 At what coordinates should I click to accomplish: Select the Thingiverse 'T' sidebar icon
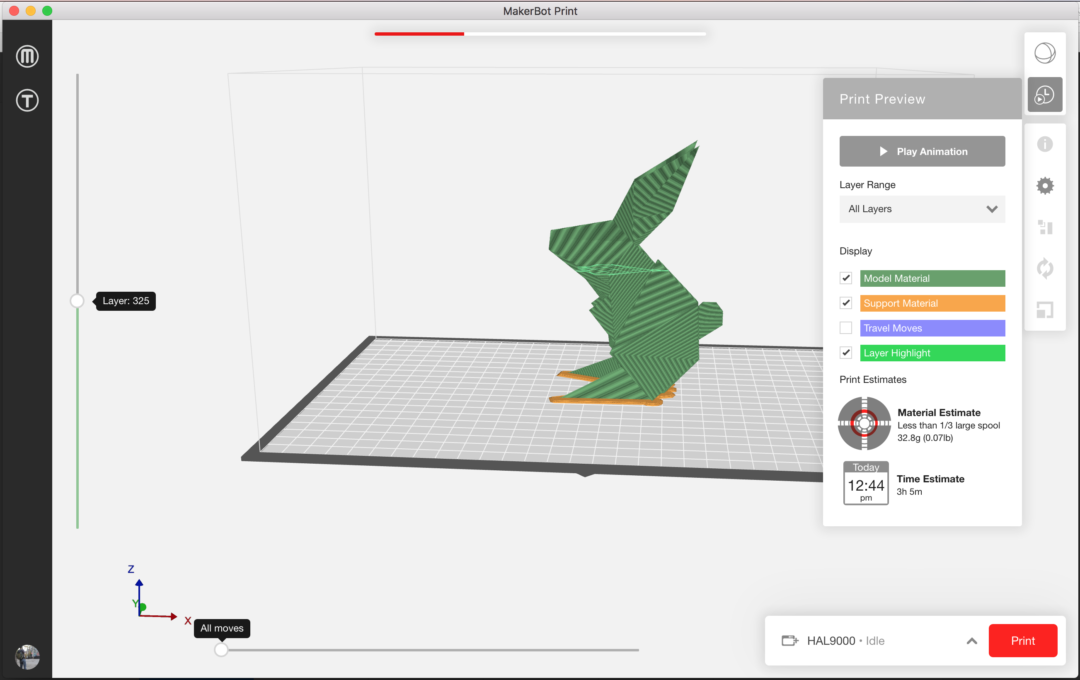[27, 100]
